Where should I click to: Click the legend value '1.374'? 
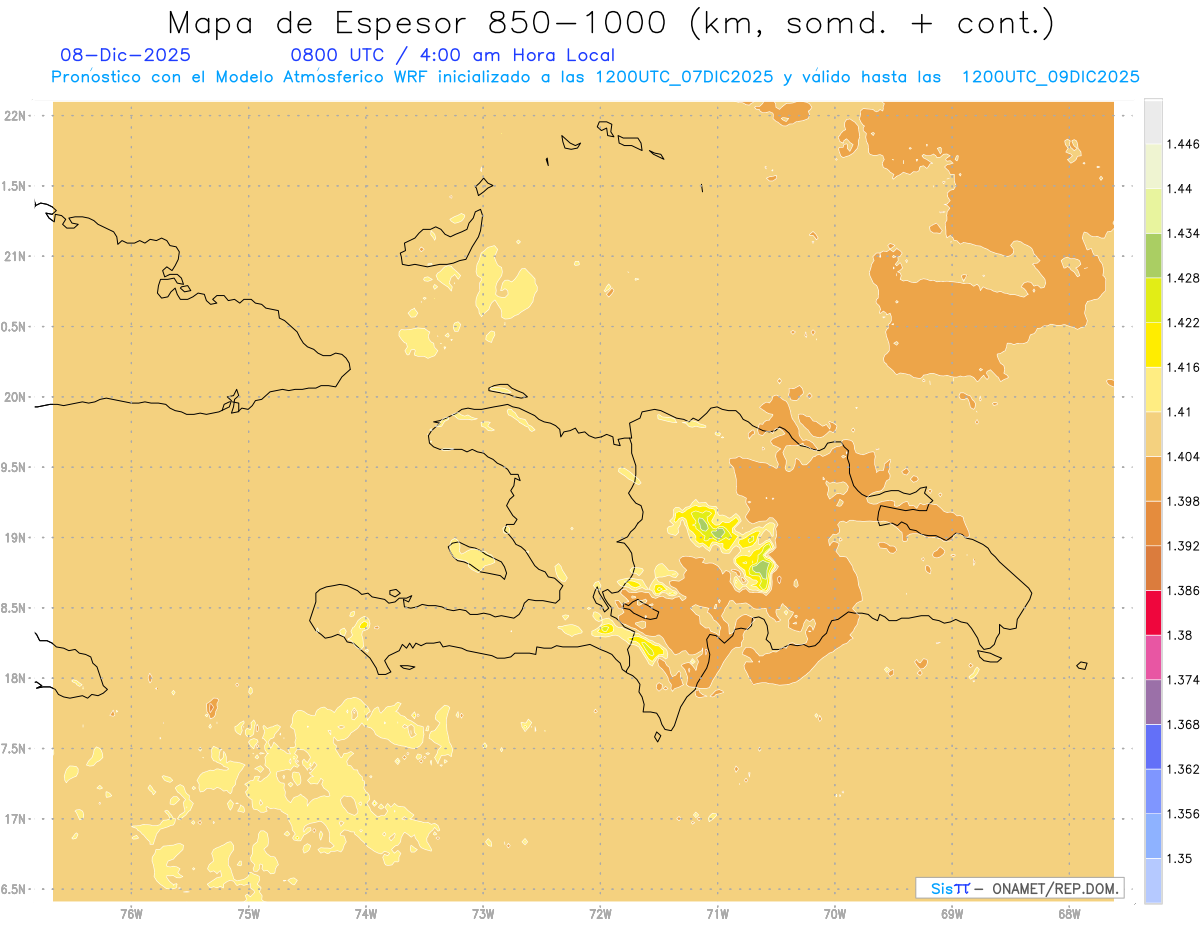click(1183, 680)
